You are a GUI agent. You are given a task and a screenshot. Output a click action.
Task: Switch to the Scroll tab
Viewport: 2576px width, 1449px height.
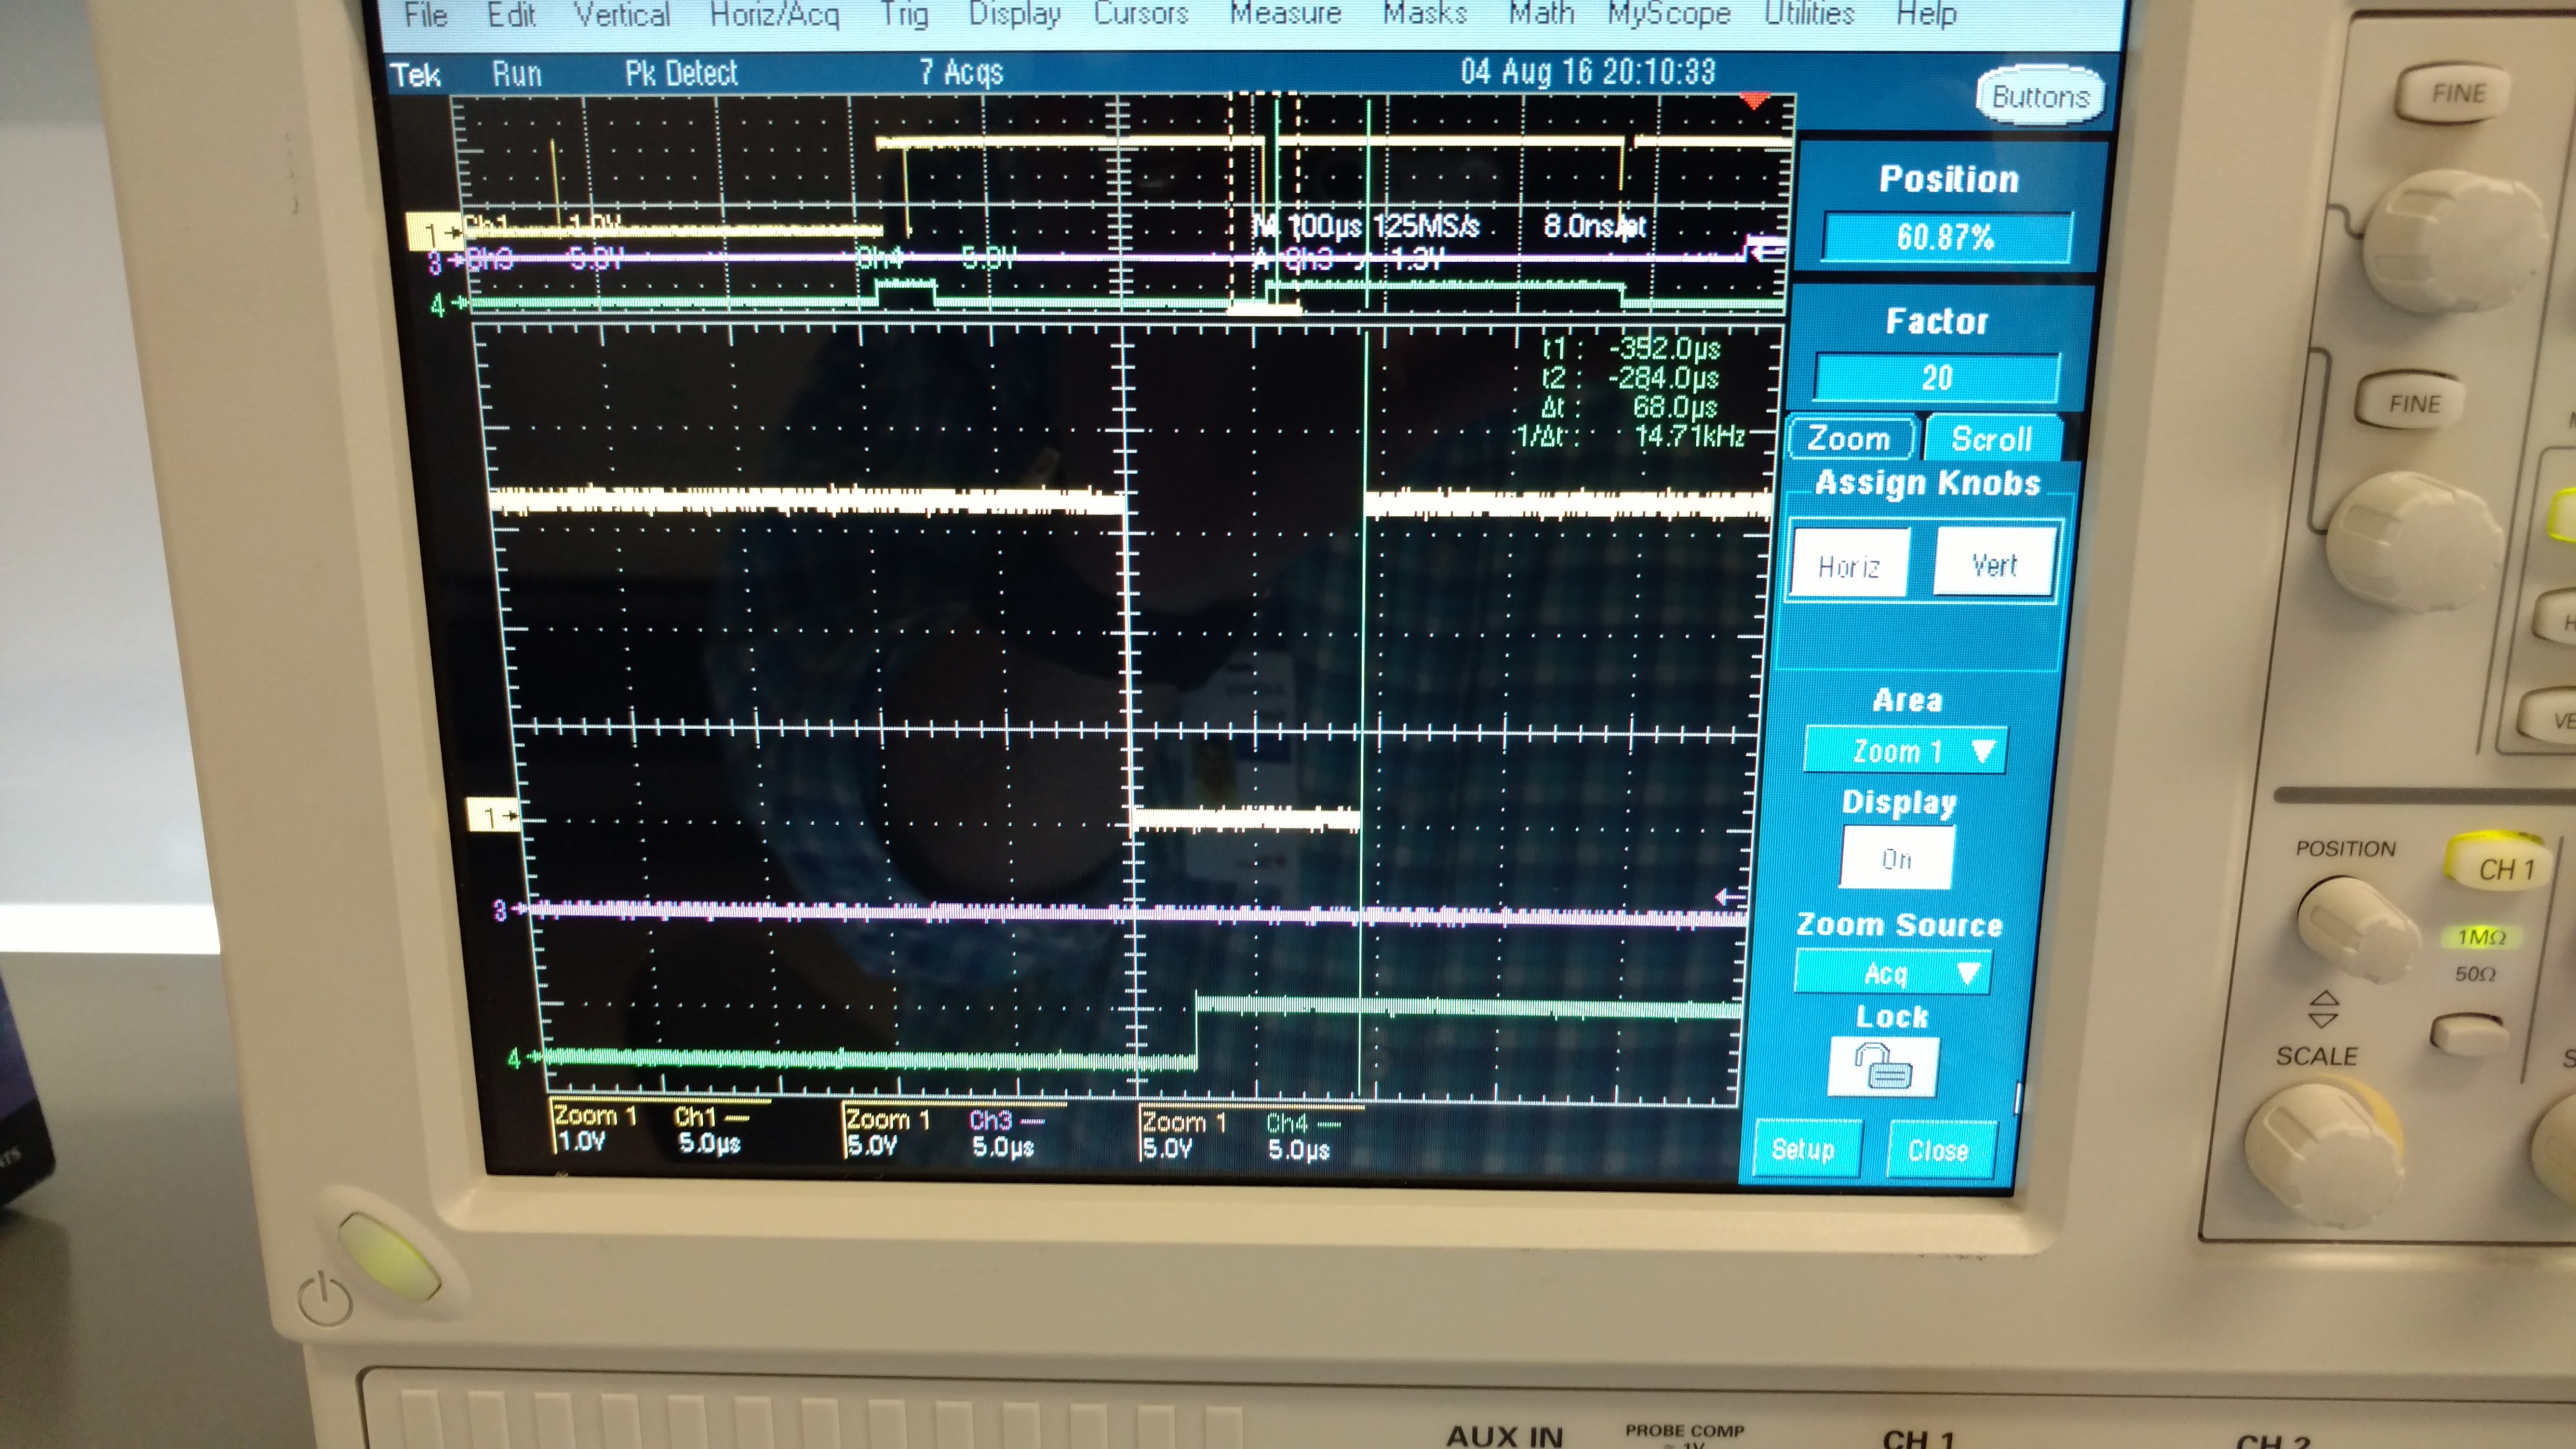point(1991,439)
